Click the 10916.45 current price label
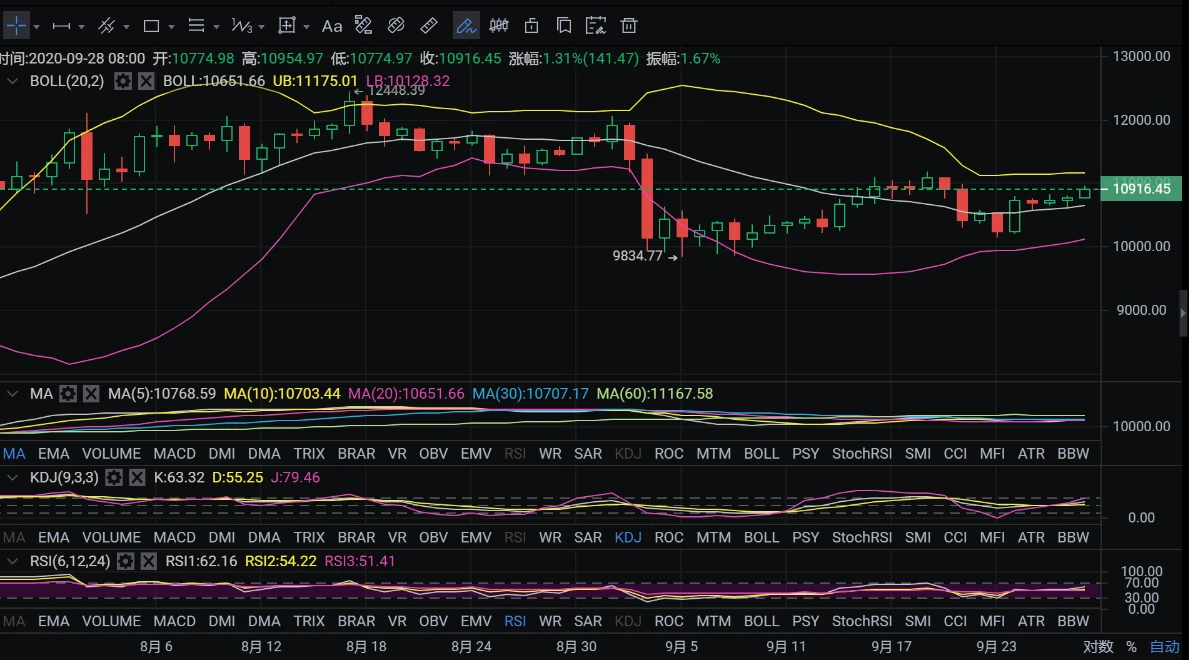The image size is (1189, 660). pyautogui.click(x=1141, y=188)
